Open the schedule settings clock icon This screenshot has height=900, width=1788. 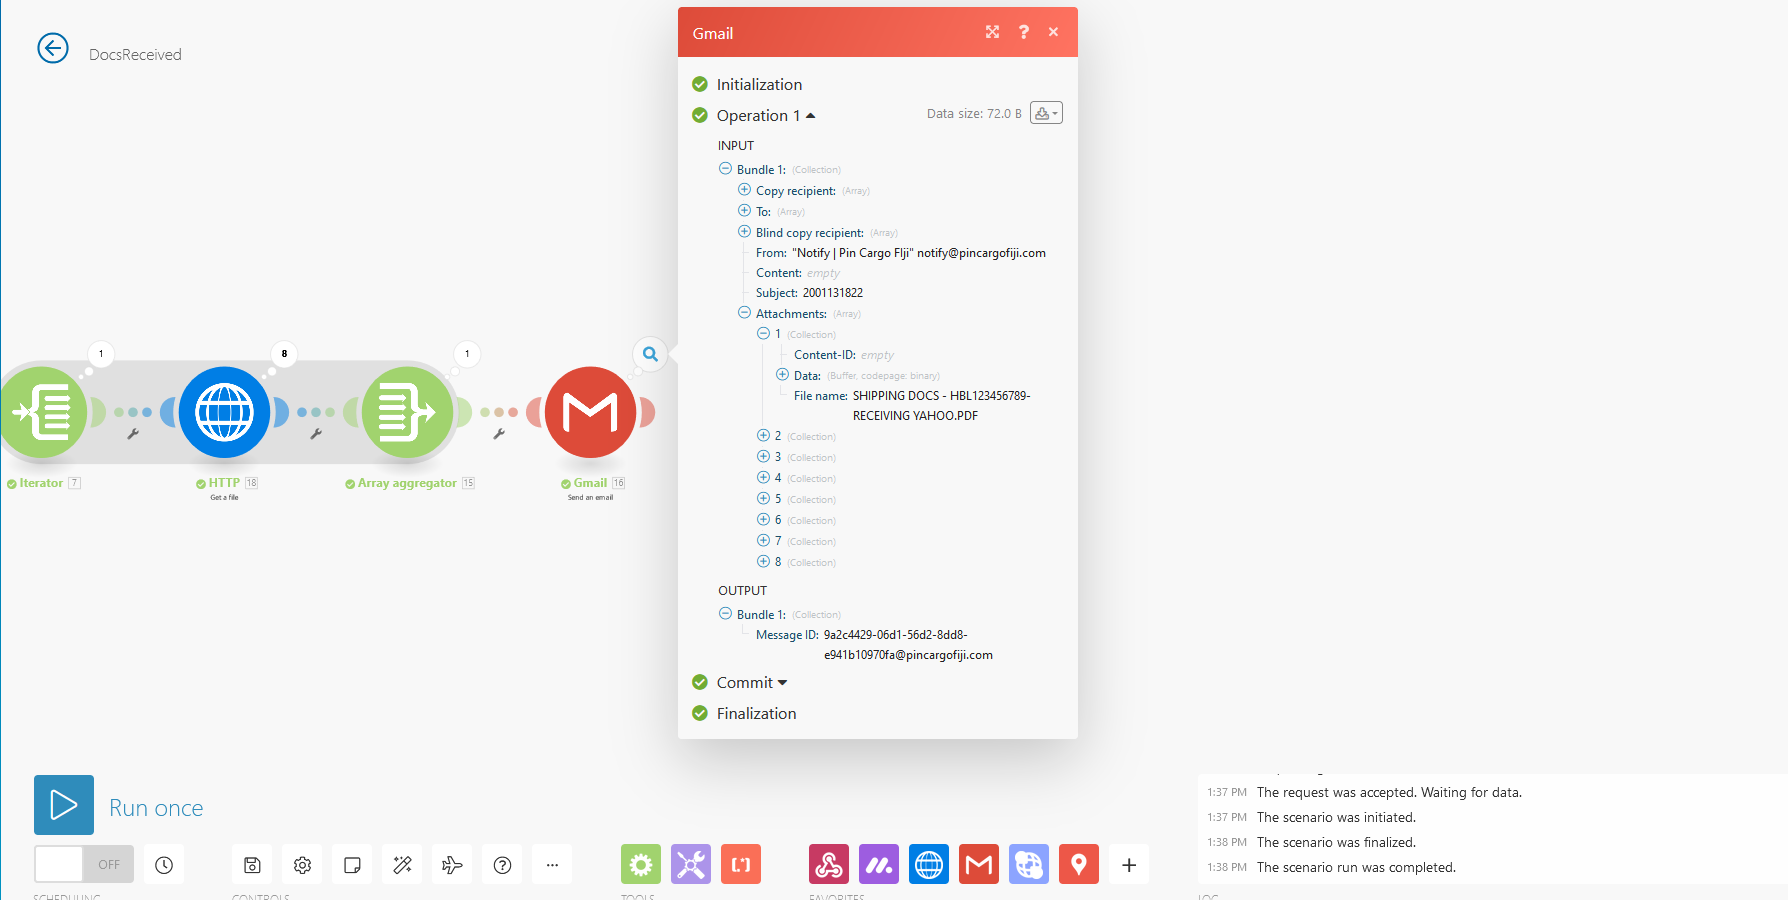(164, 865)
